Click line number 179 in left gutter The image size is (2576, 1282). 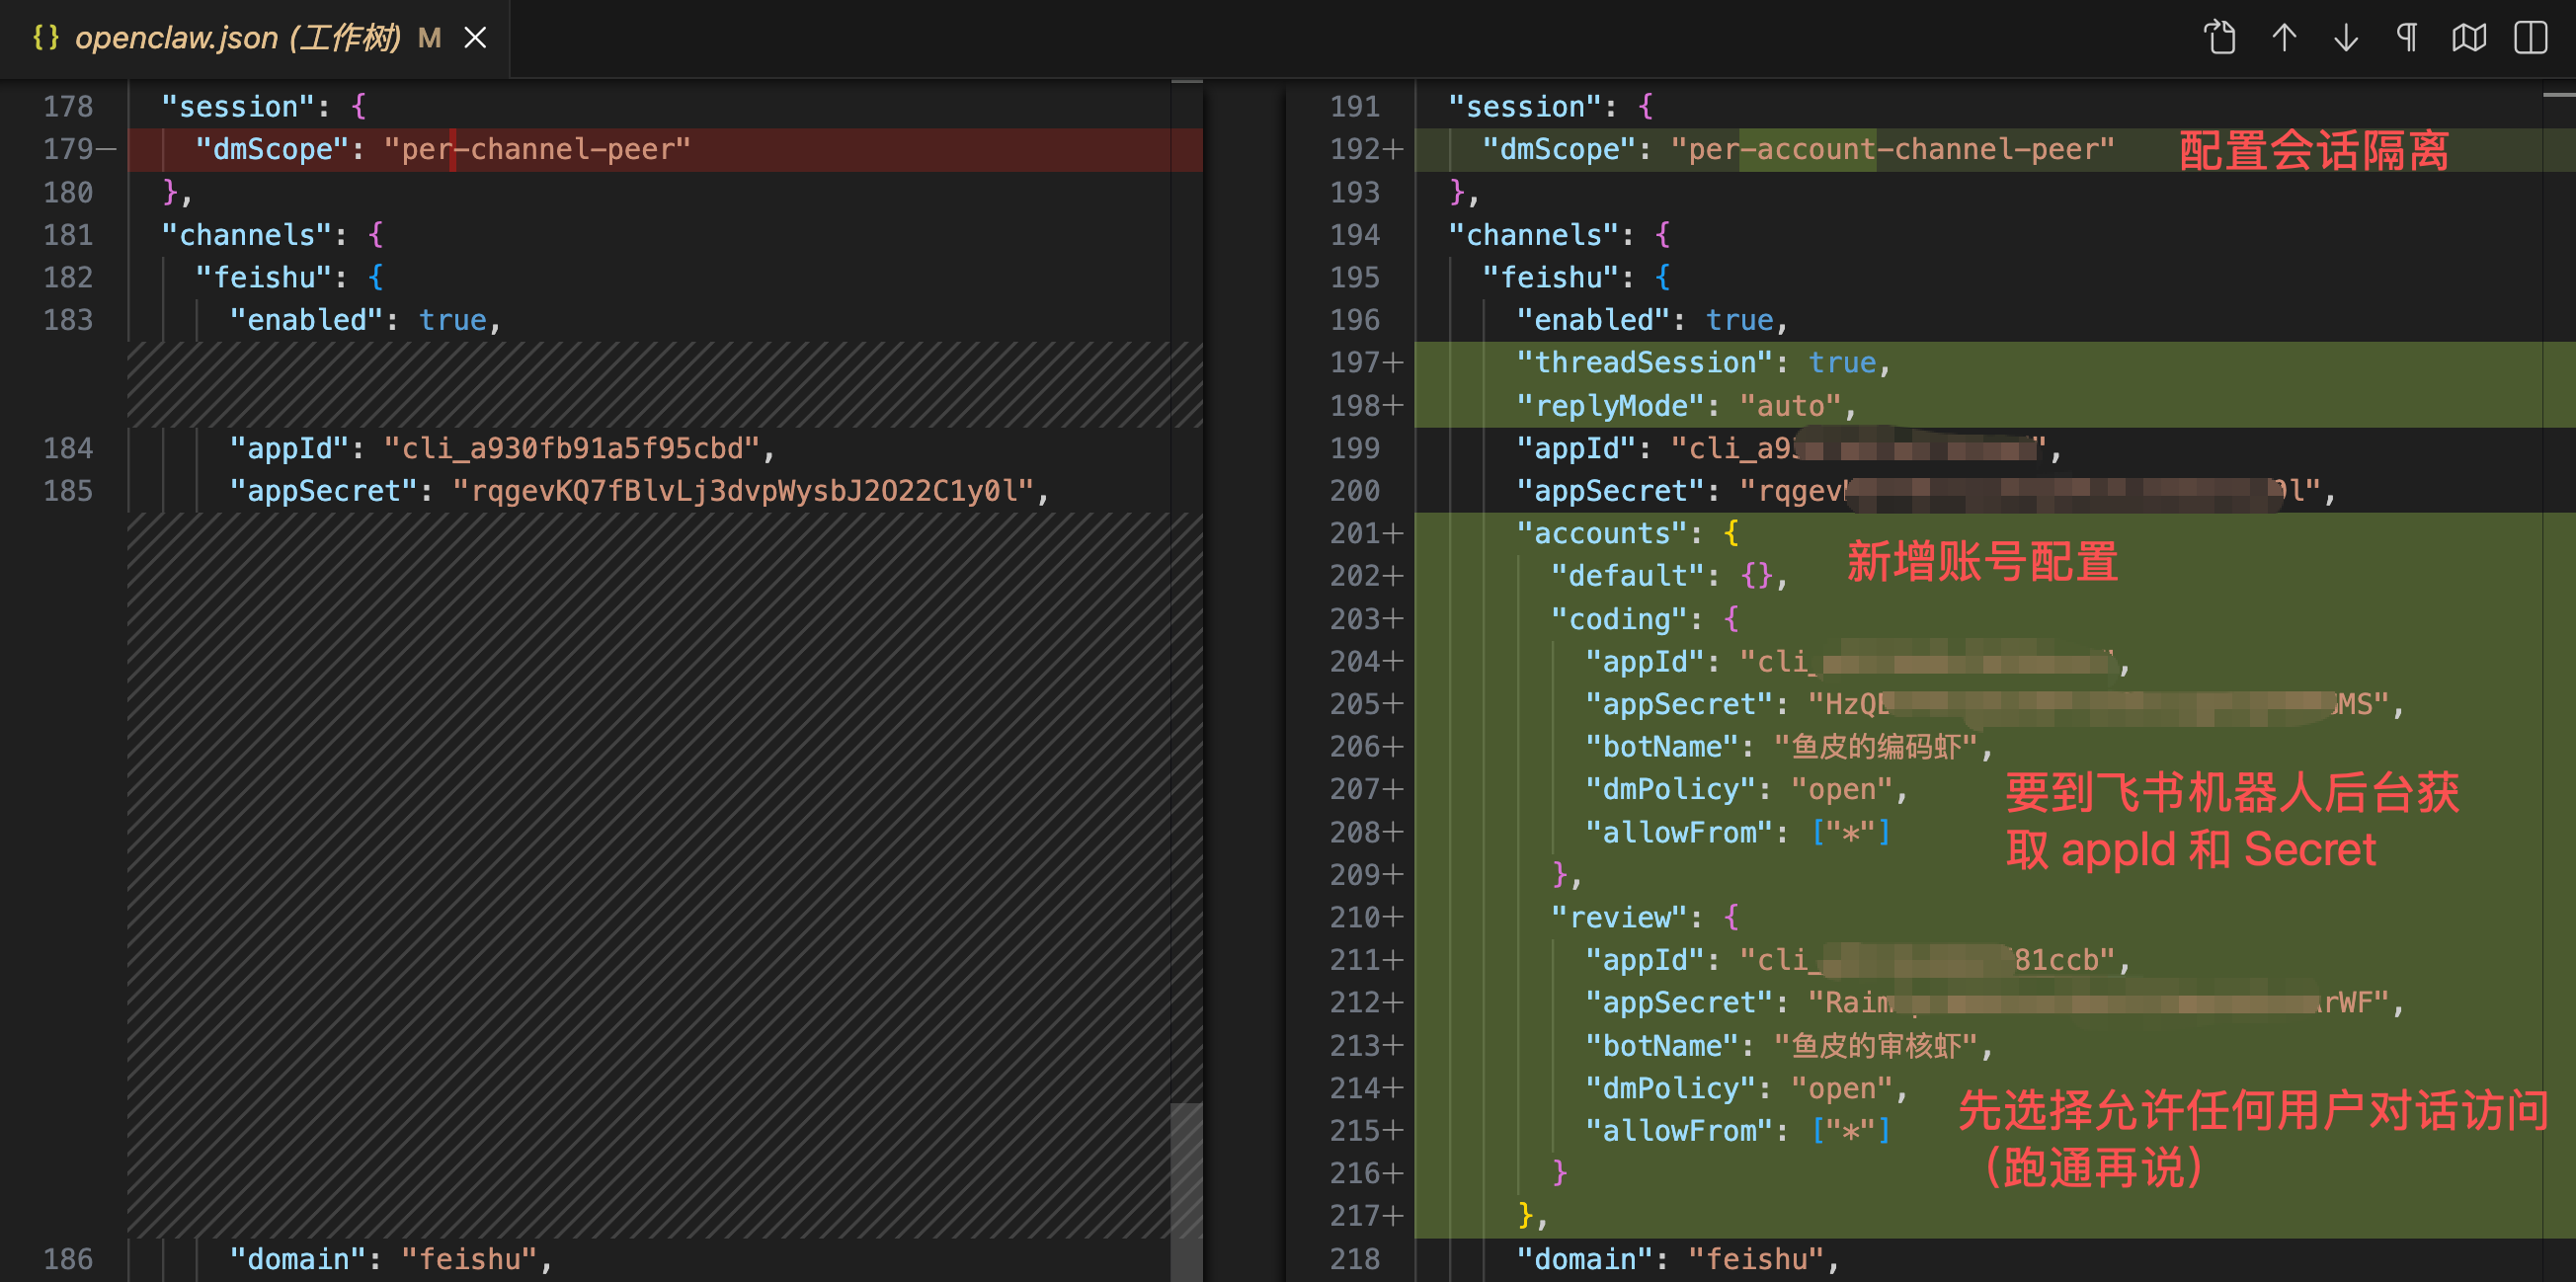pos(68,149)
